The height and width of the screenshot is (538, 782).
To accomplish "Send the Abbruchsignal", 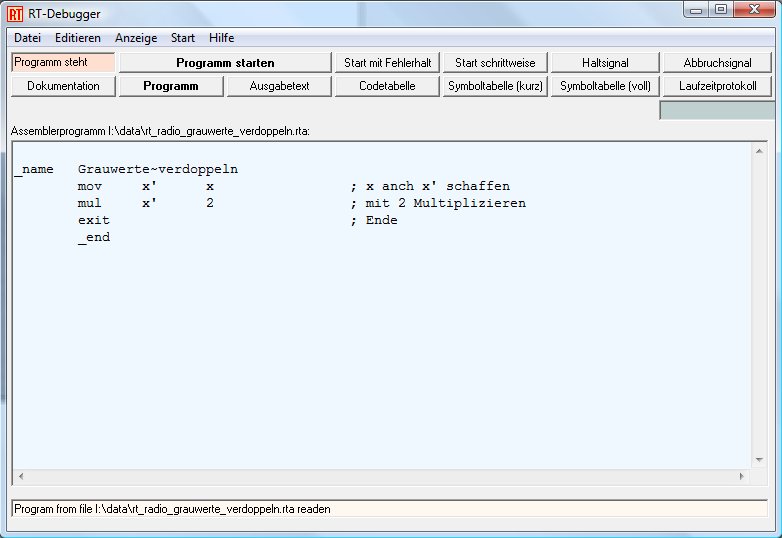I will (717, 63).
